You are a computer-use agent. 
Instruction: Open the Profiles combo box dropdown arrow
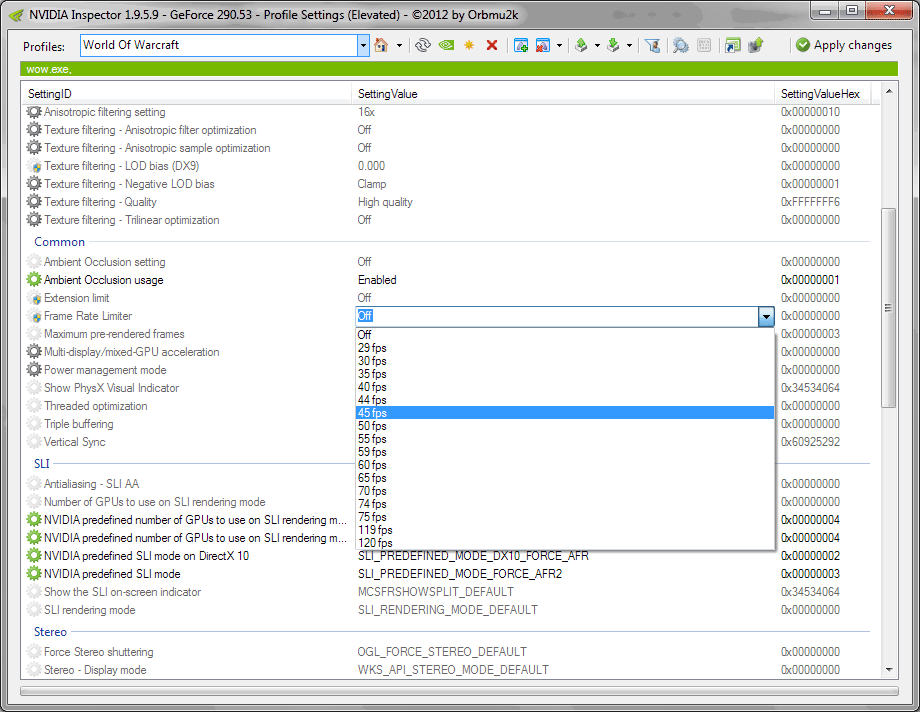click(x=363, y=46)
